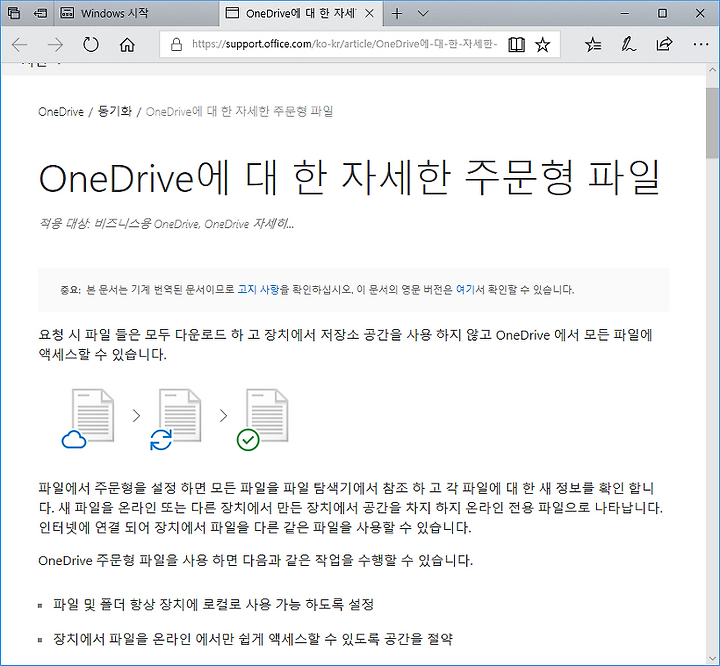Toggle Reading view book icon
The width and height of the screenshot is (720, 666).
coord(517,45)
